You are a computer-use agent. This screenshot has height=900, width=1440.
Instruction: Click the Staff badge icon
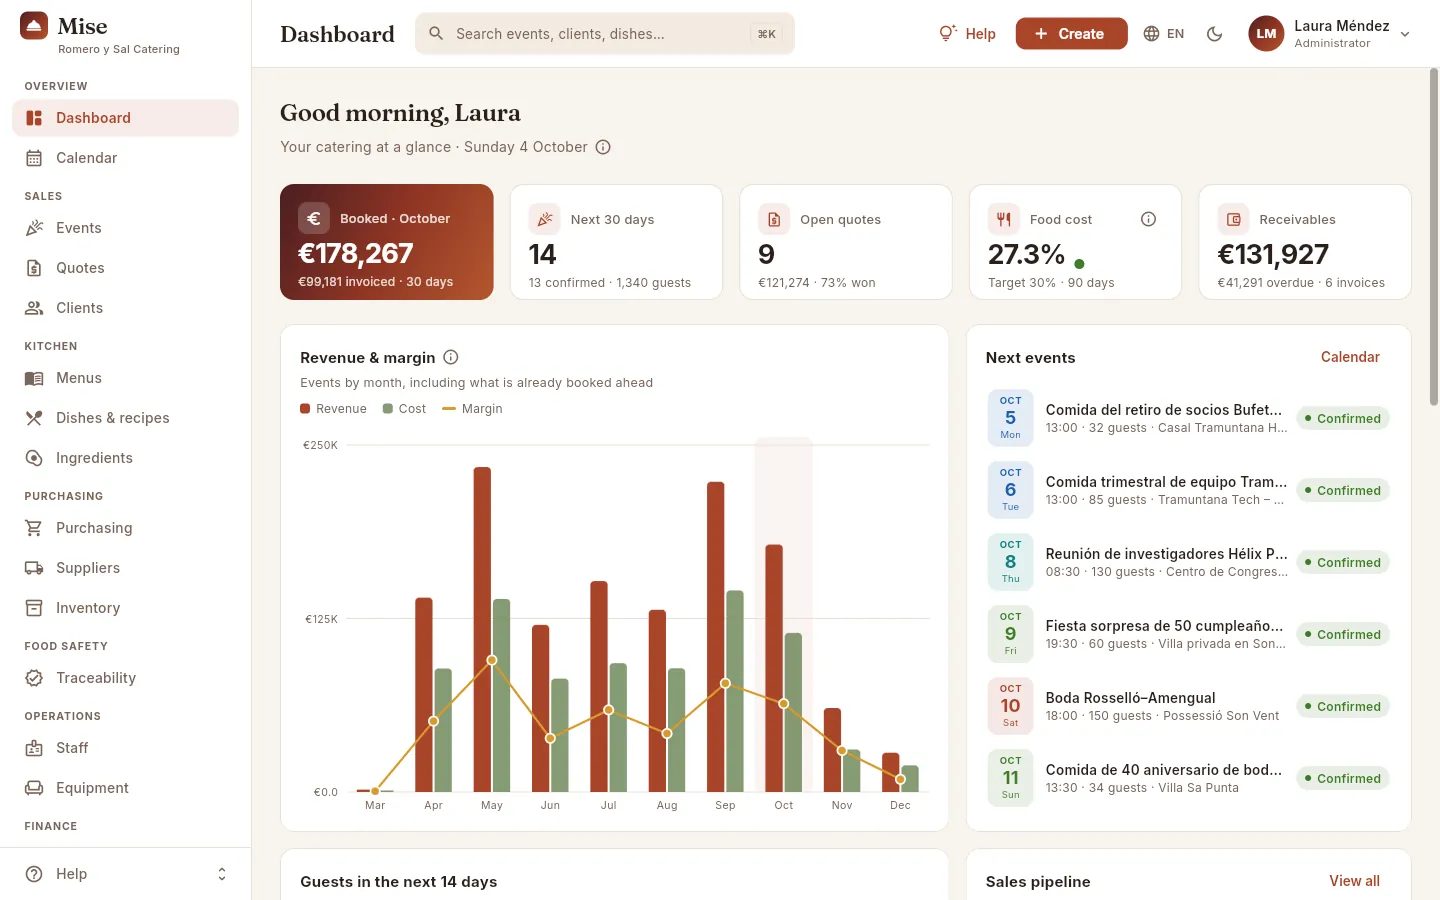(34, 748)
